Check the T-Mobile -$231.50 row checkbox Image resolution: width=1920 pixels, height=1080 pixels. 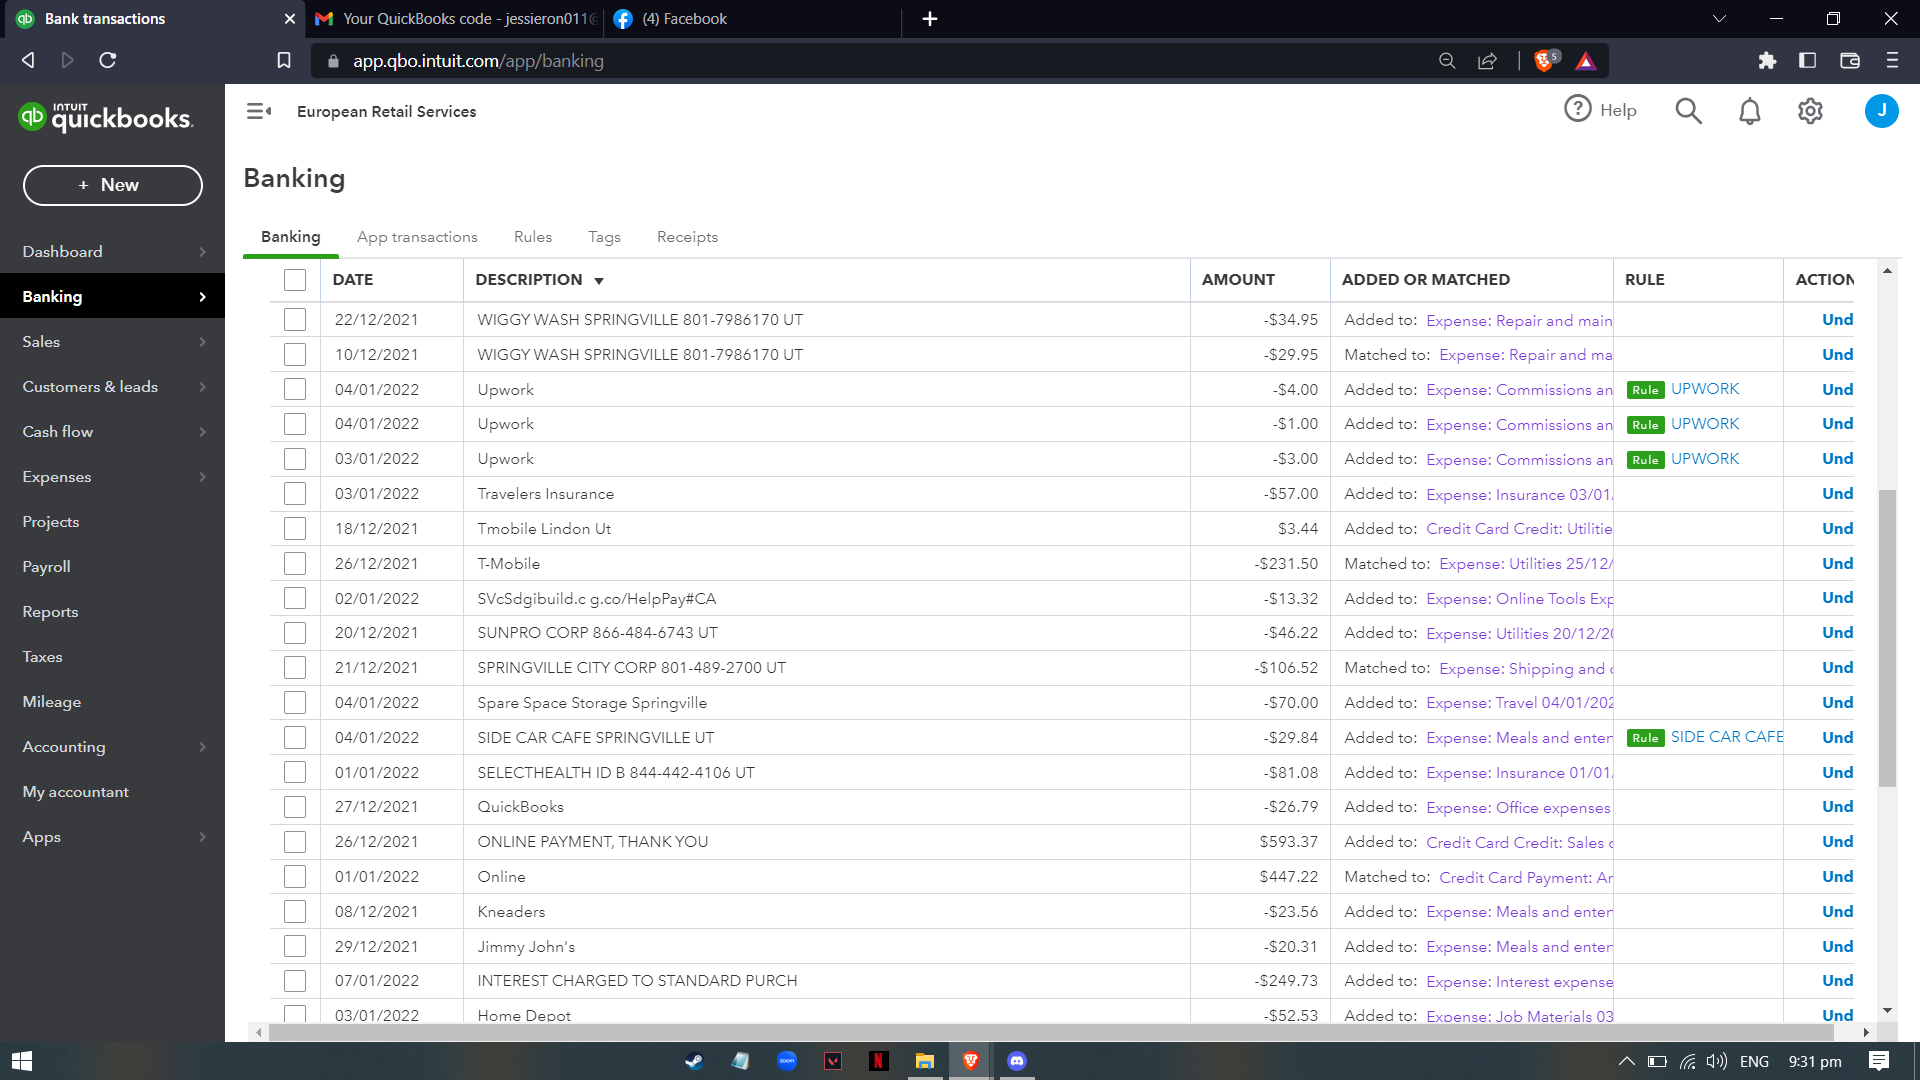coord(294,564)
